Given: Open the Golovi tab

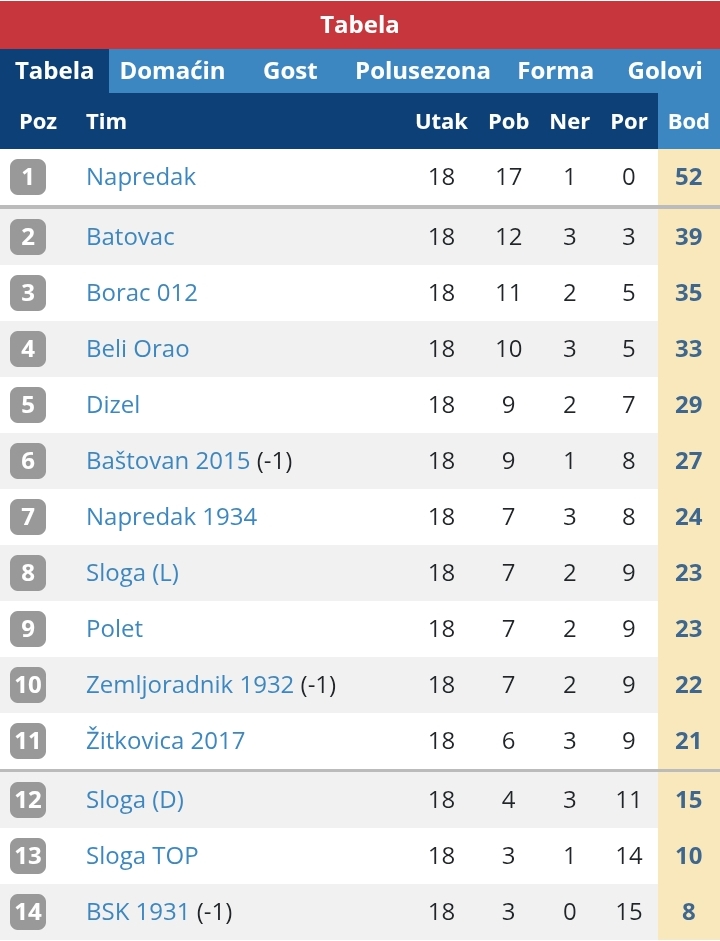Looking at the screenshot, I should pos(665,71).
